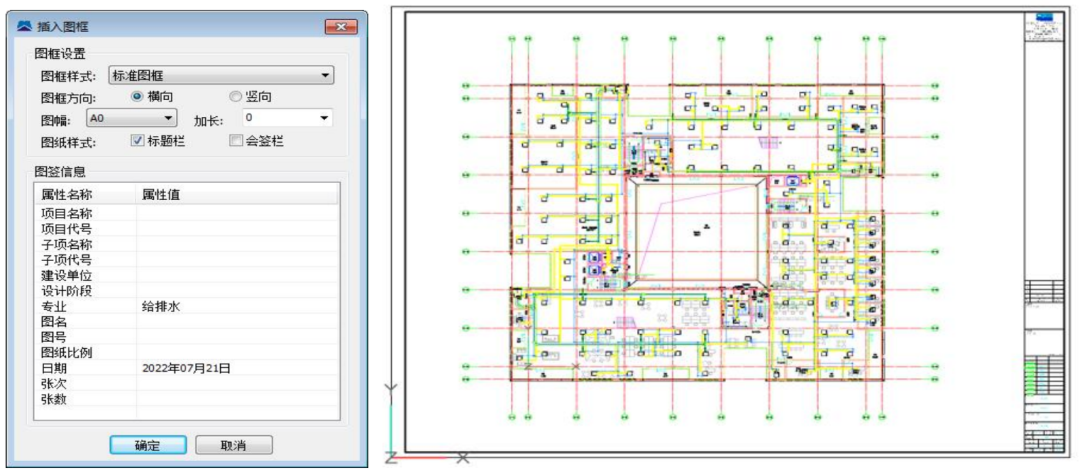This screenshot has height=473, width=1080.
Task: Click the 给排水 value cell
Action: [x=237, y=306]
